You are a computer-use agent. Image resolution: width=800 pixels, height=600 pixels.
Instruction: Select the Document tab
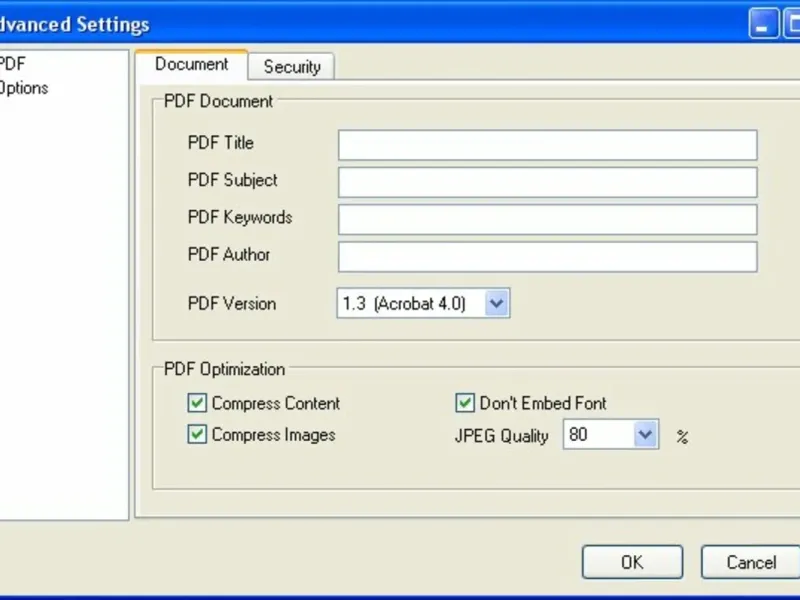tap(191, 65)
